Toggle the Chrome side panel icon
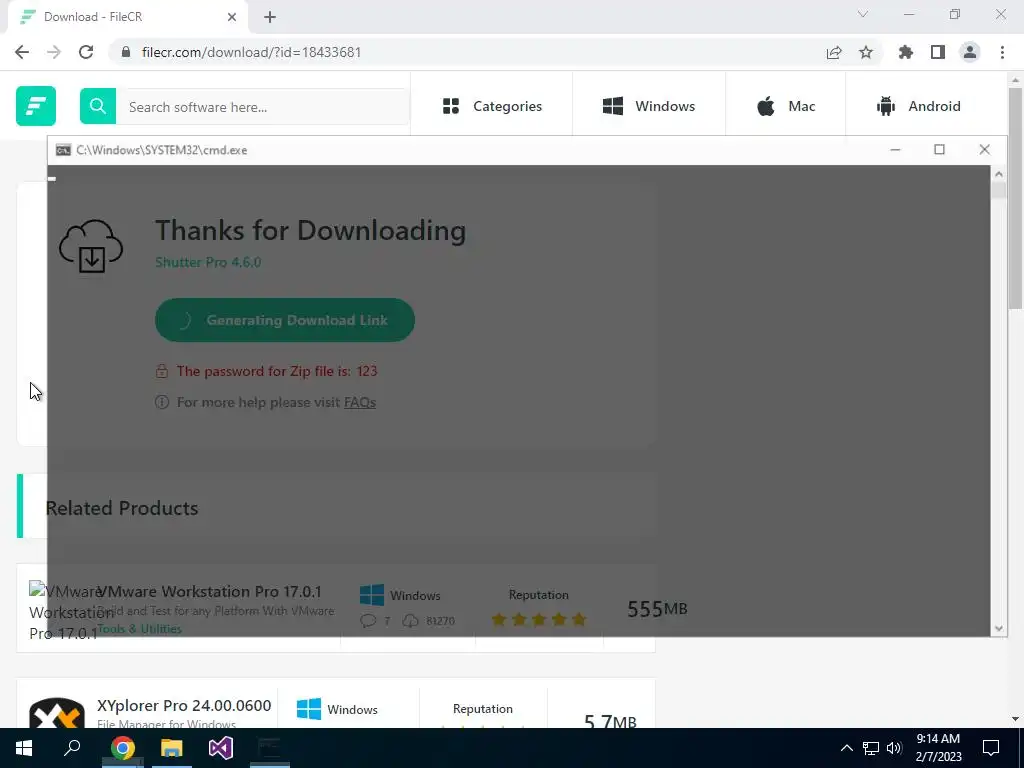The height and width of the screenshot is (768, 1024). click(938, 52)
